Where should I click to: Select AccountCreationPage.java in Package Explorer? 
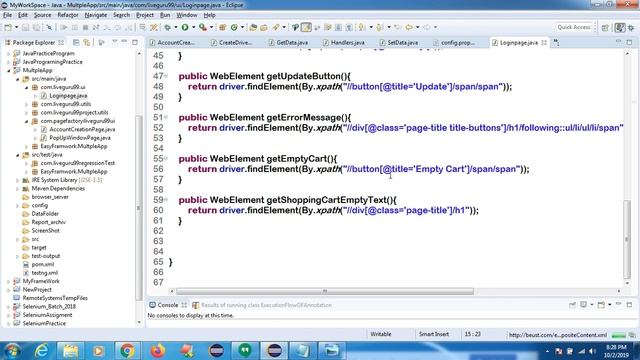click(x=82, y=129)
